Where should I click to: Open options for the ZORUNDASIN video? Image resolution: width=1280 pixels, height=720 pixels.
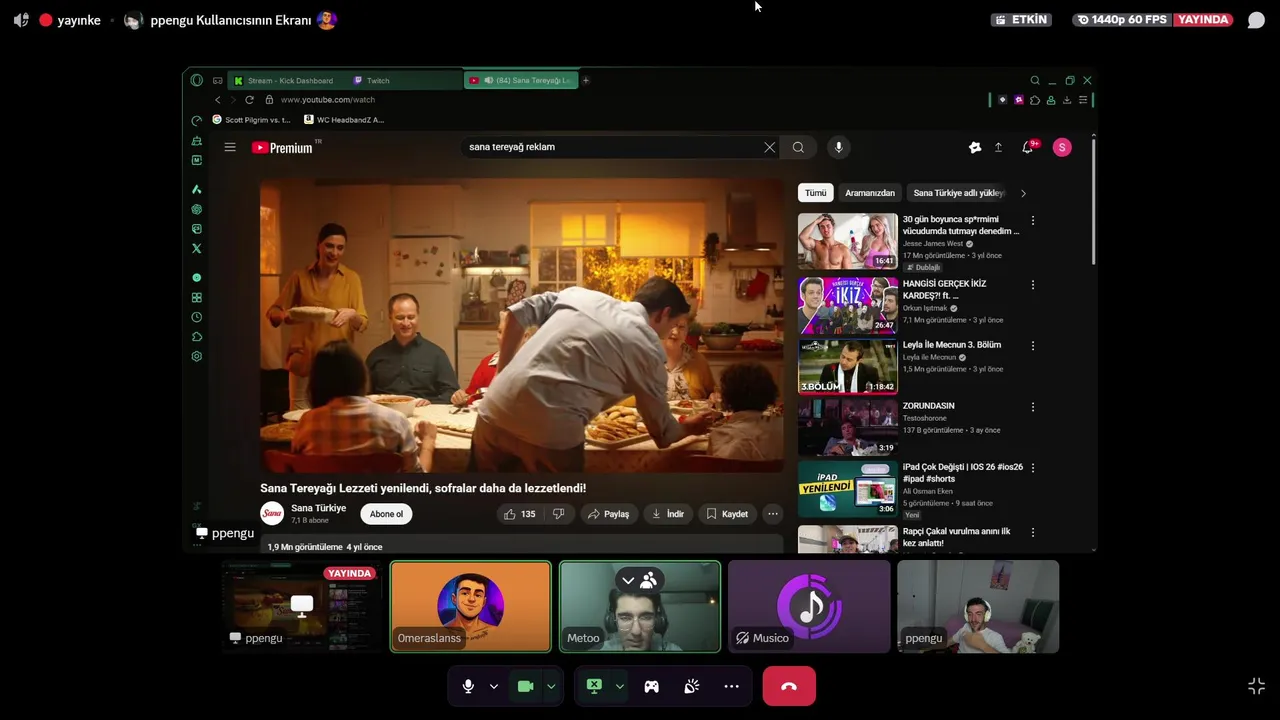(x=1033, y=407)
